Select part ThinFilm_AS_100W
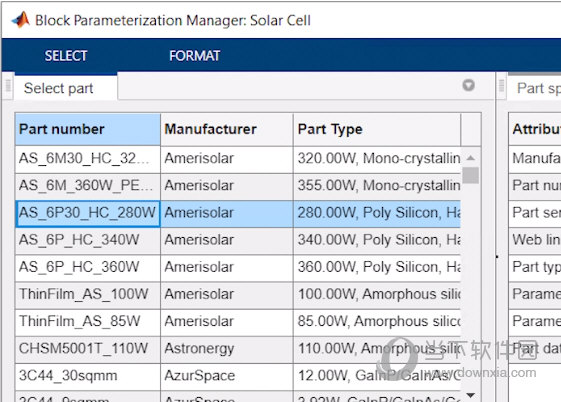 pyautogui.click(x=88, y=294)
